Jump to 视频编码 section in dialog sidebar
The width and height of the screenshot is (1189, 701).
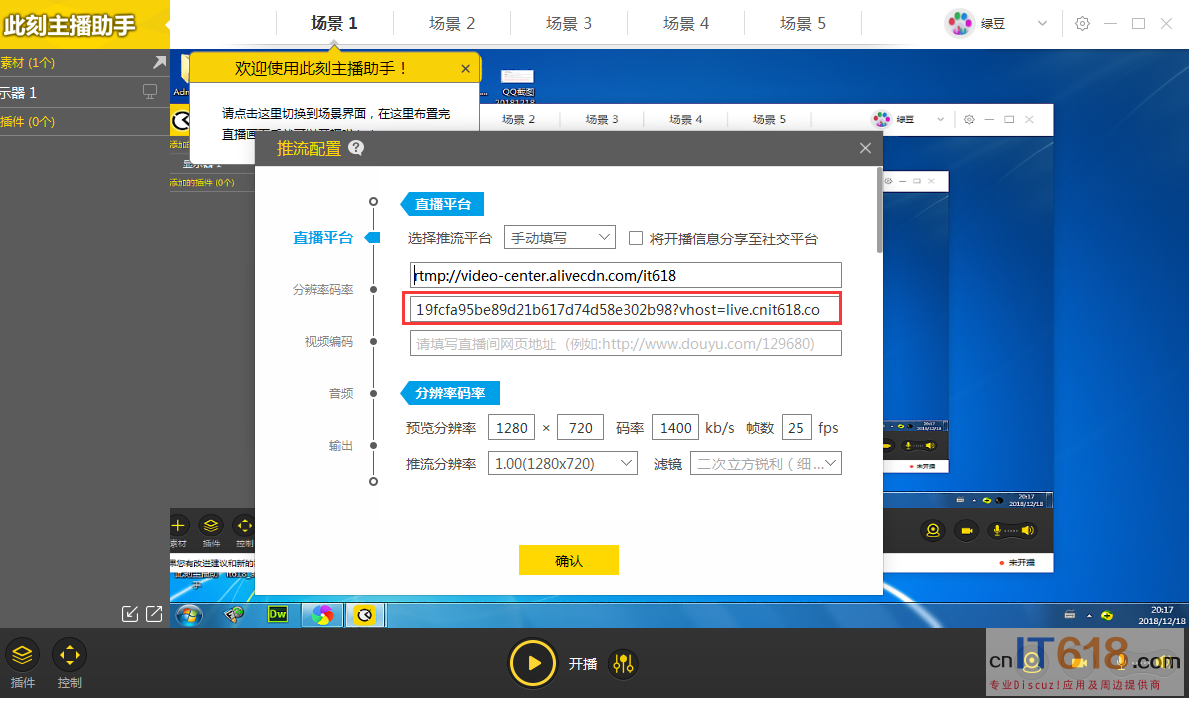click(329, 341)
